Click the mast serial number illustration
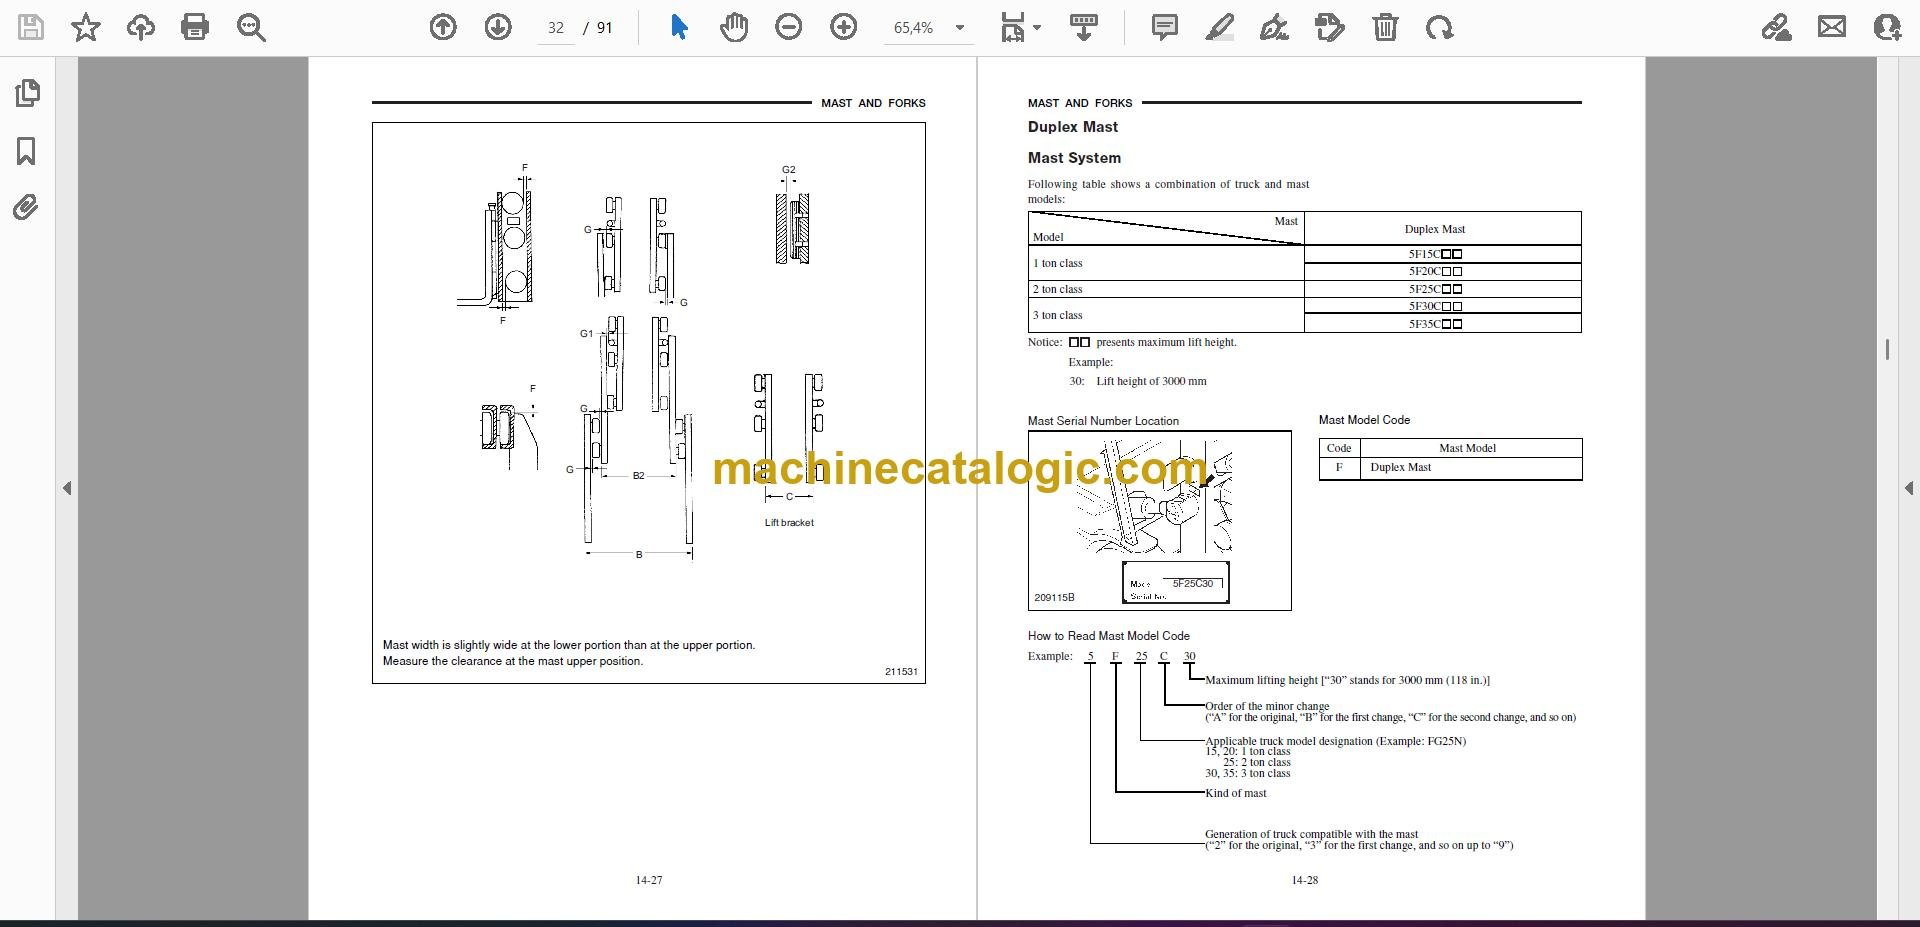Screen dimensions: 1920x927 (x=1159, y=520)
